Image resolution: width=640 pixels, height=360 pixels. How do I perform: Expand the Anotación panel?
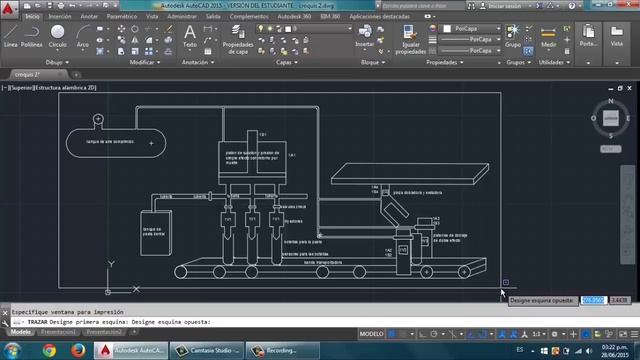pos(198,62)
